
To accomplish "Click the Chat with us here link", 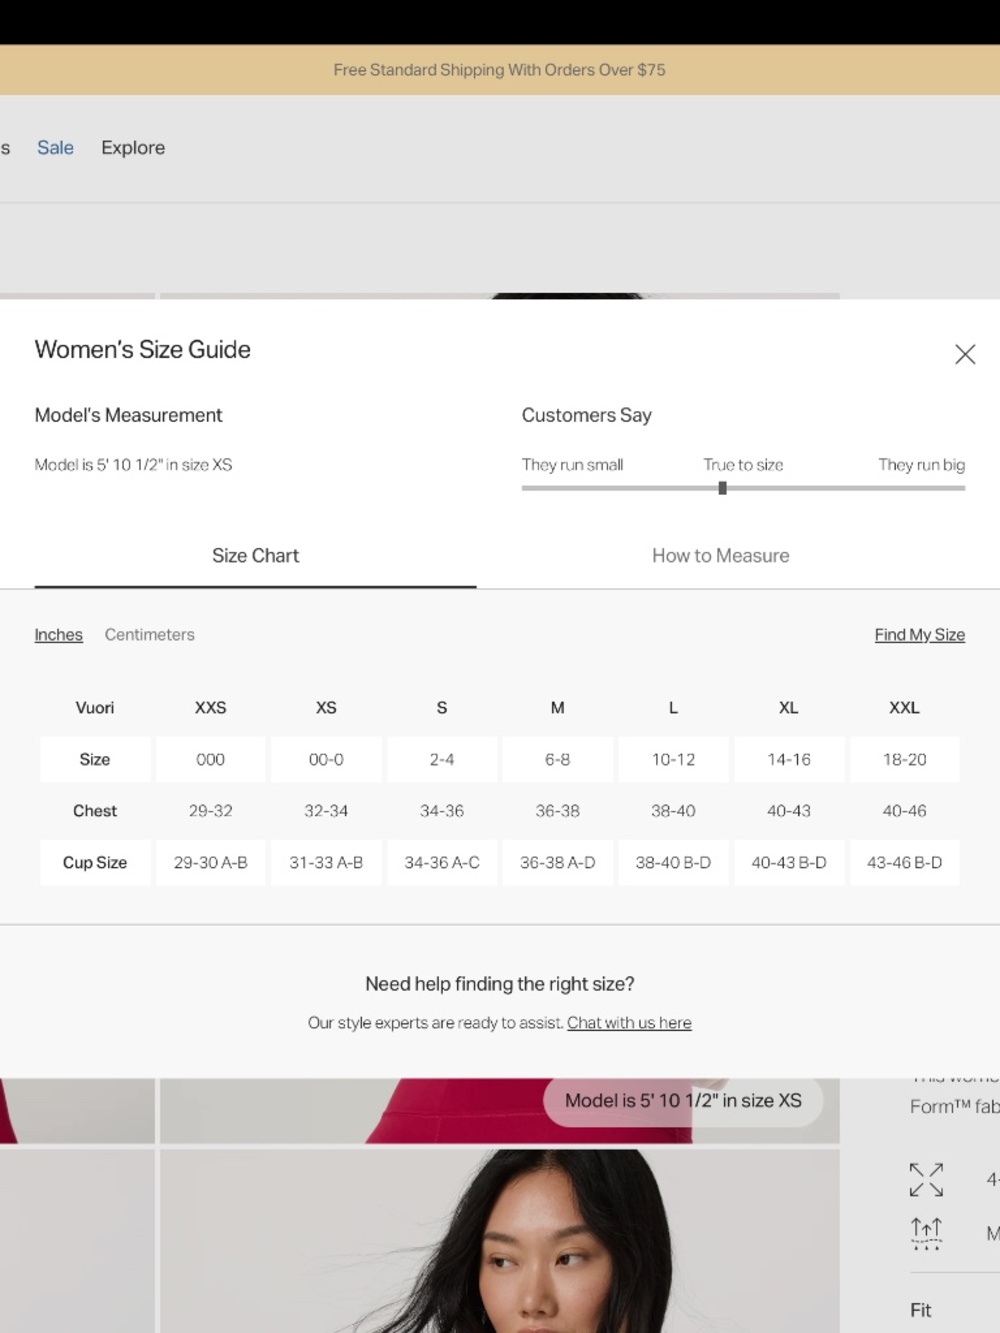I will pos(629,1023).
